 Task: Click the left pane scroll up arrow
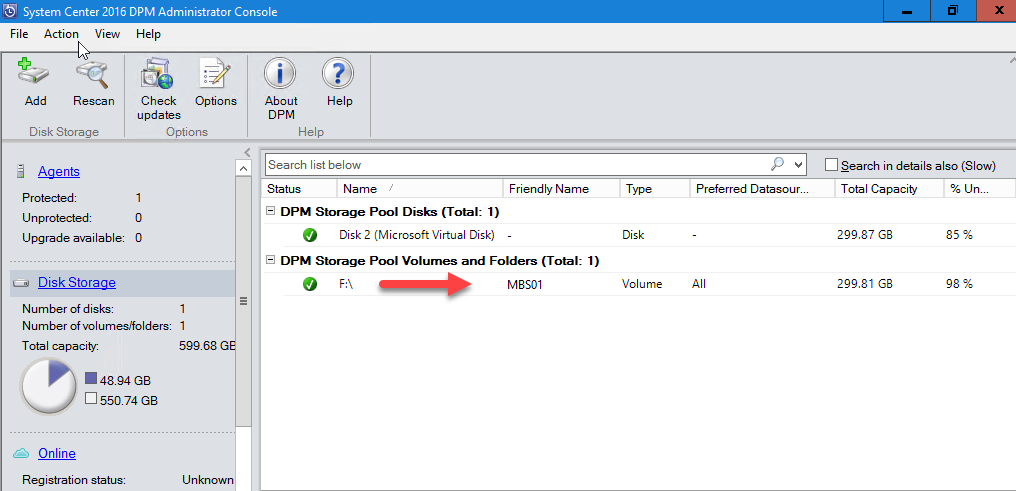click(x=244, y=169)
